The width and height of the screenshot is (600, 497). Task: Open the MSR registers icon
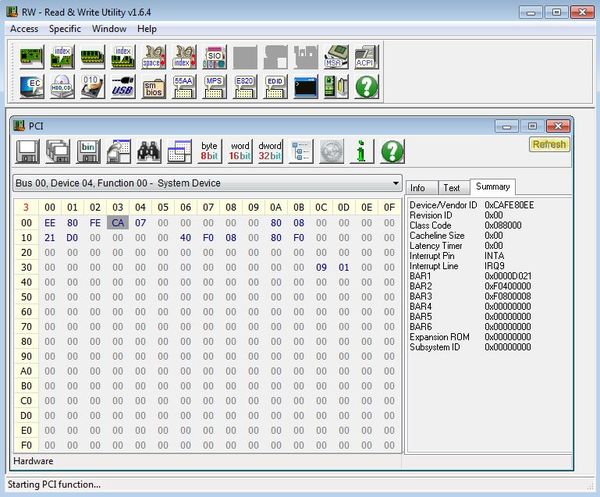(x=336, y=57)
